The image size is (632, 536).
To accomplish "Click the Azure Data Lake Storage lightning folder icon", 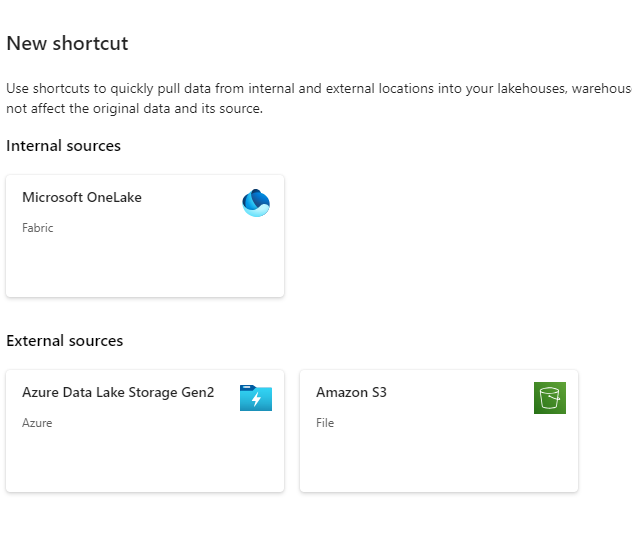I will point(255,398).
